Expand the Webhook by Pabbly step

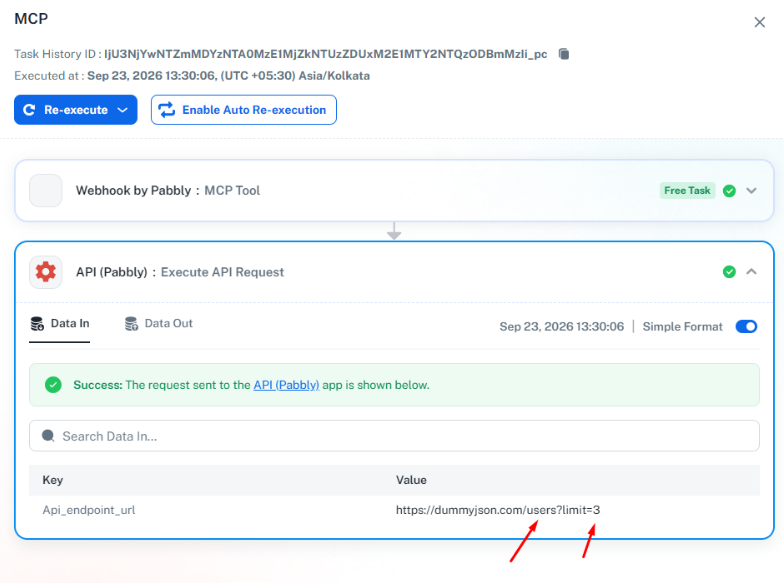(x=751, y=190)
